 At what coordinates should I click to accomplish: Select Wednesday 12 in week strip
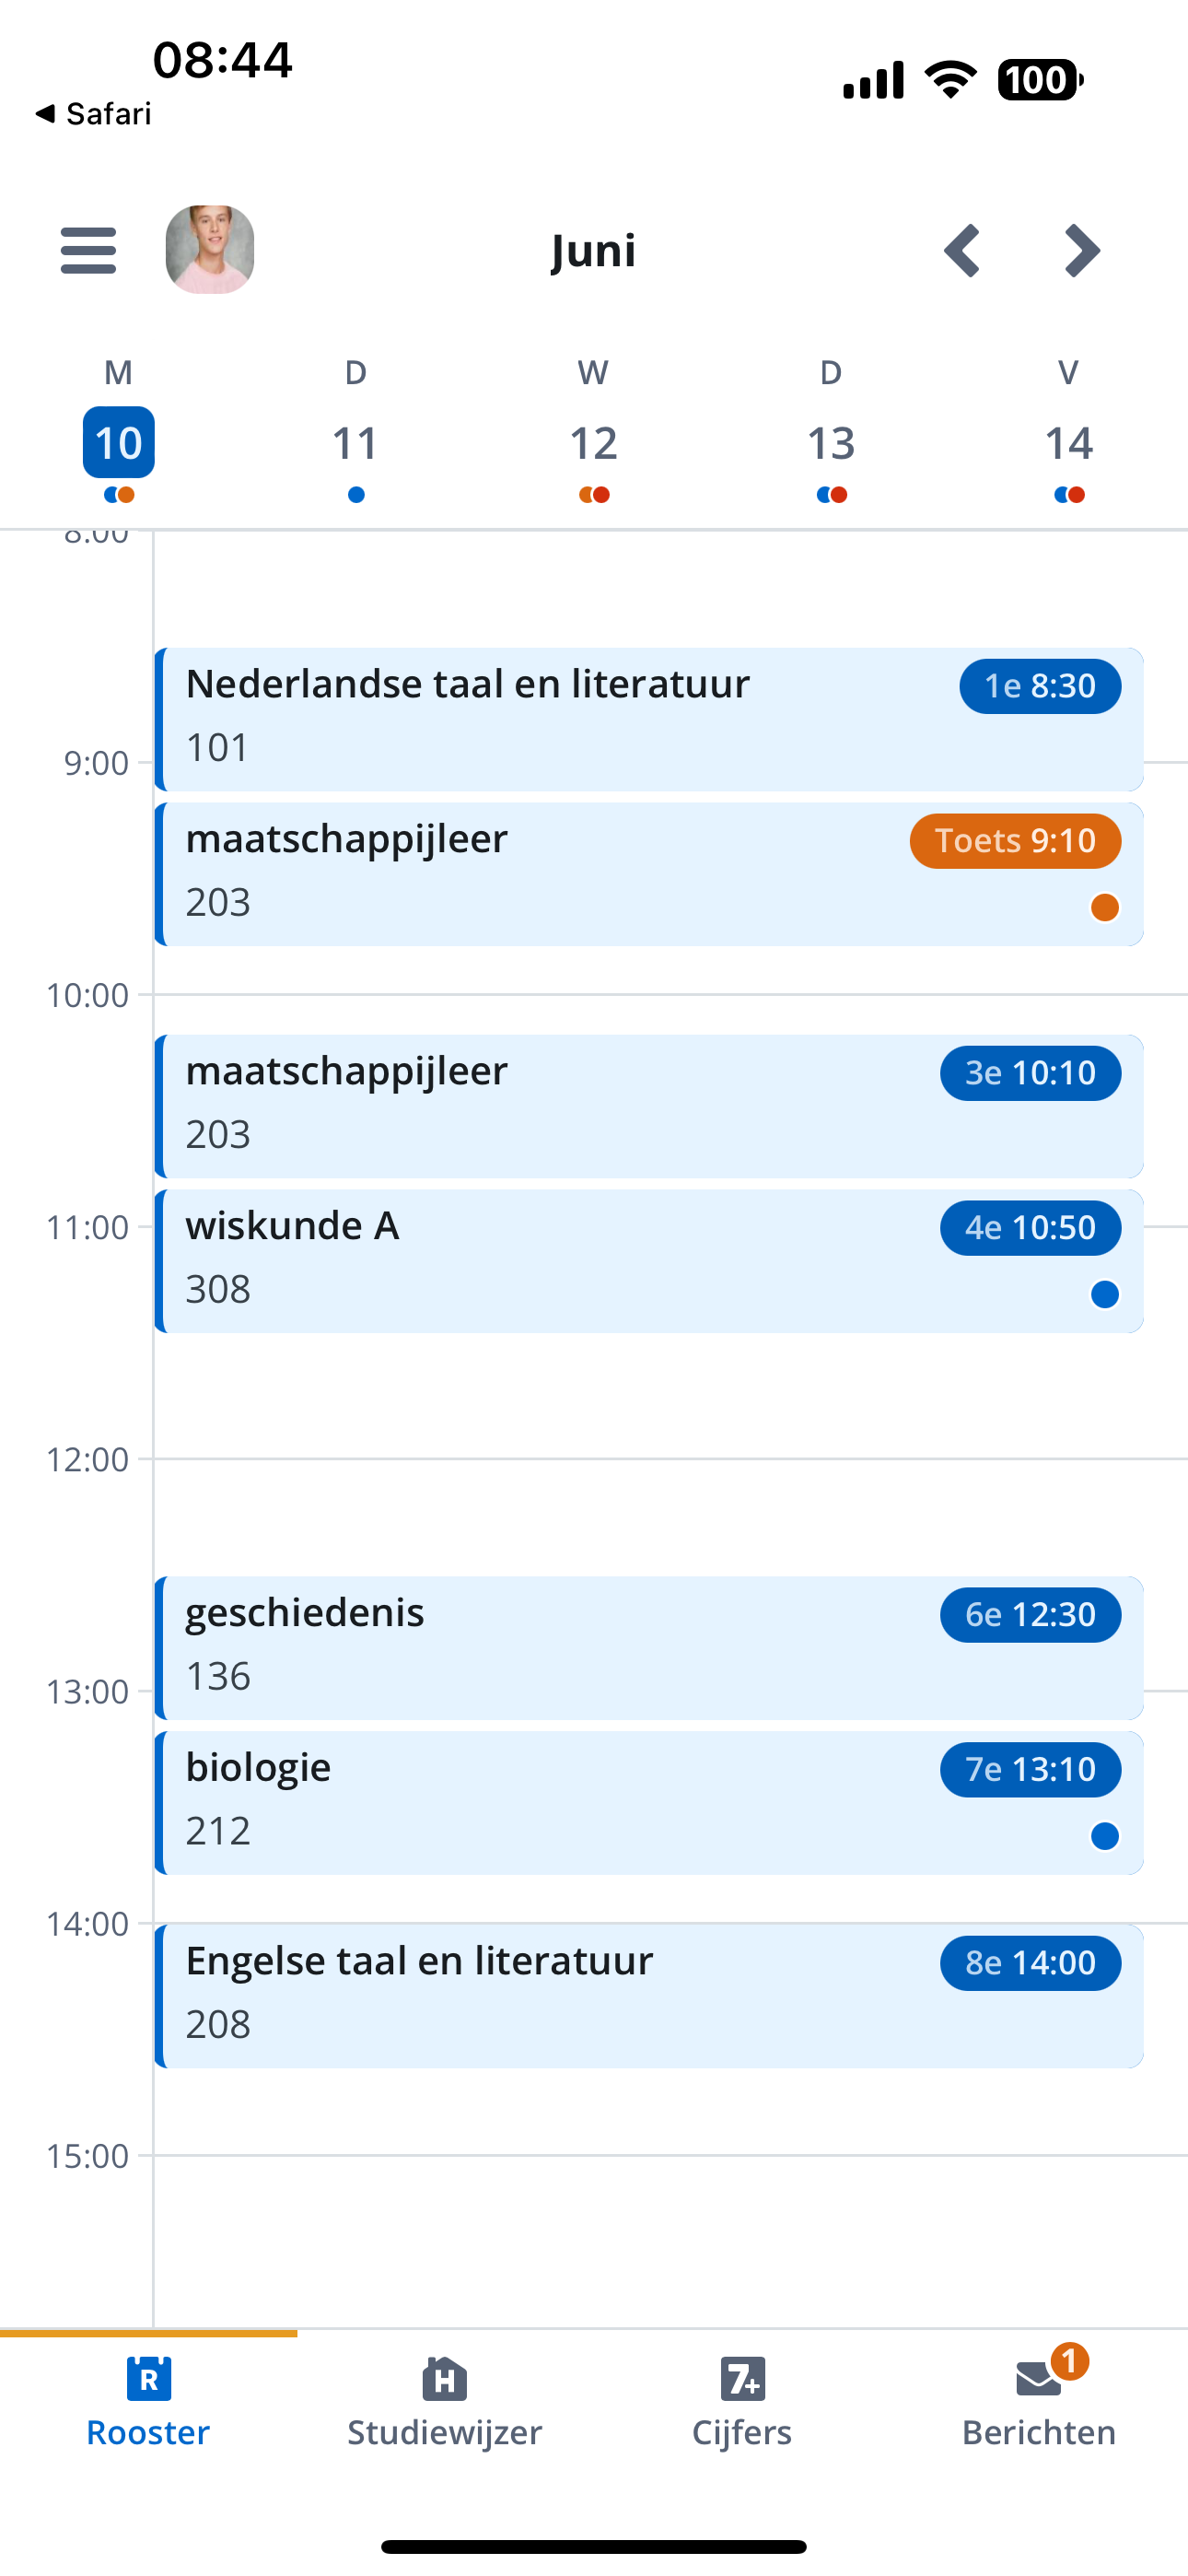[593, 442]
